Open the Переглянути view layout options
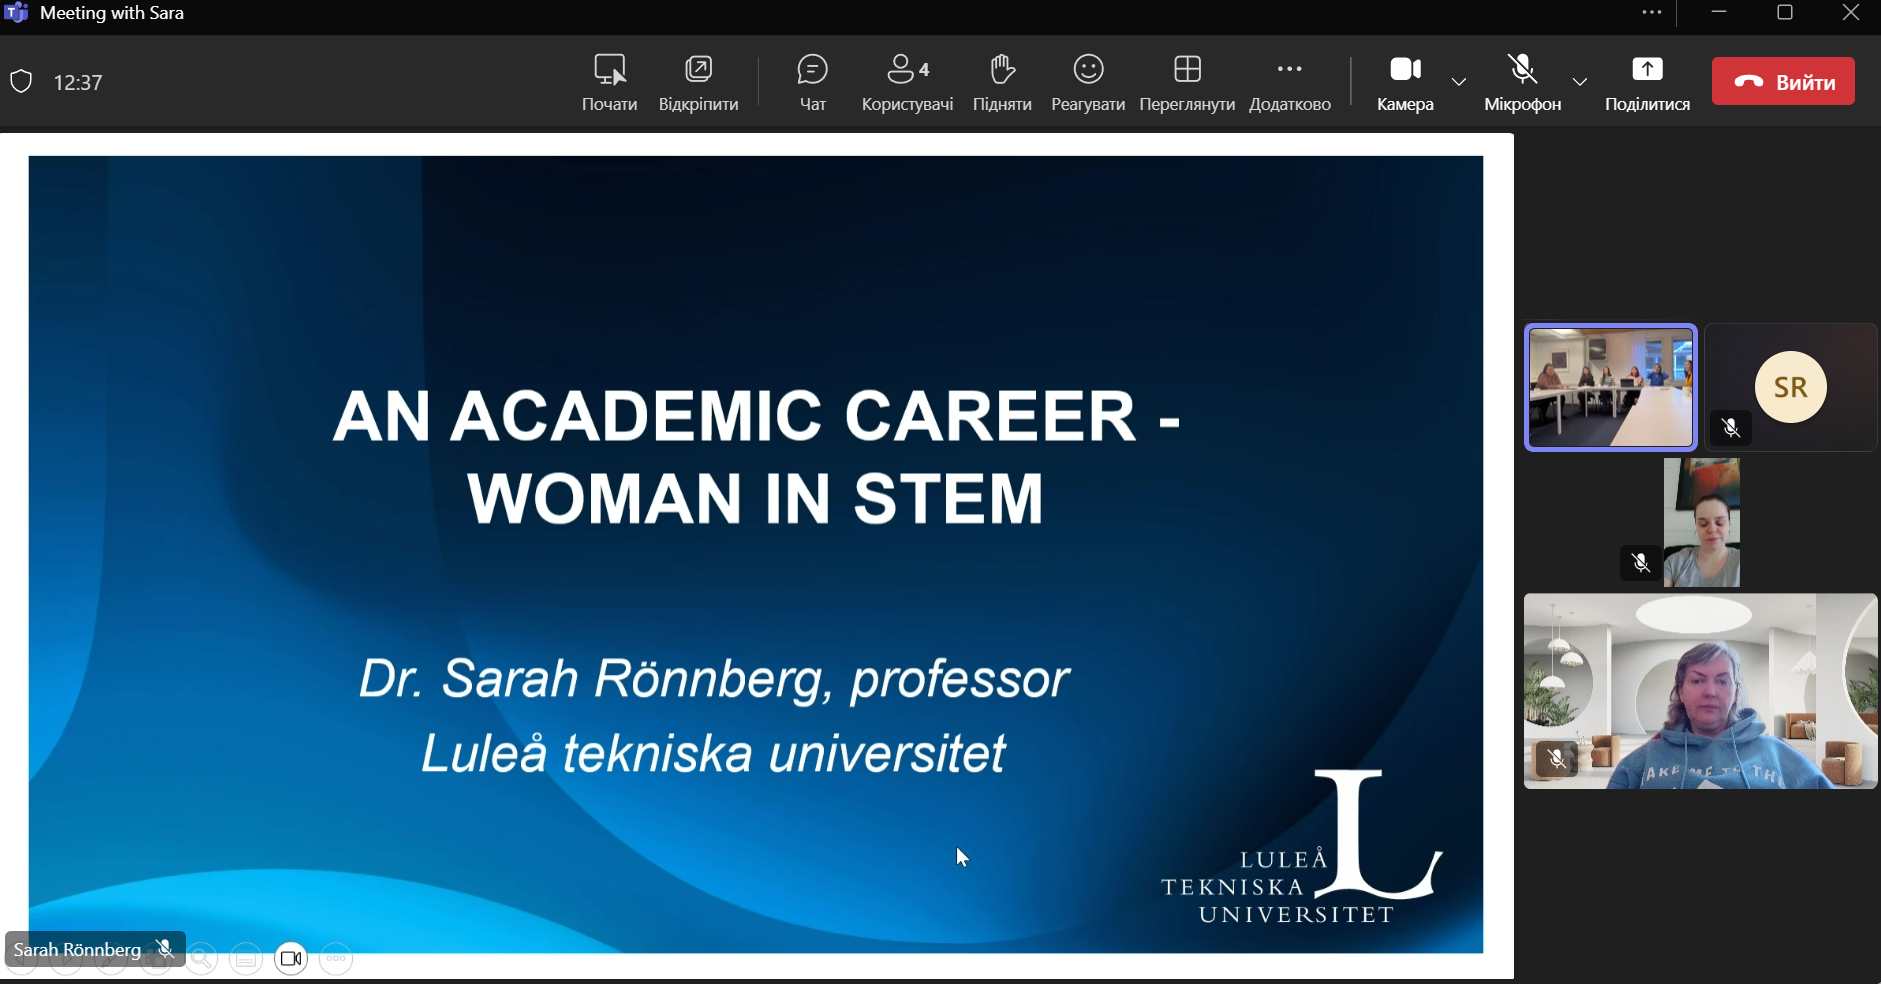Image resolution: width=1881 pixels, height=984 pixels. tap(1187, 82)
